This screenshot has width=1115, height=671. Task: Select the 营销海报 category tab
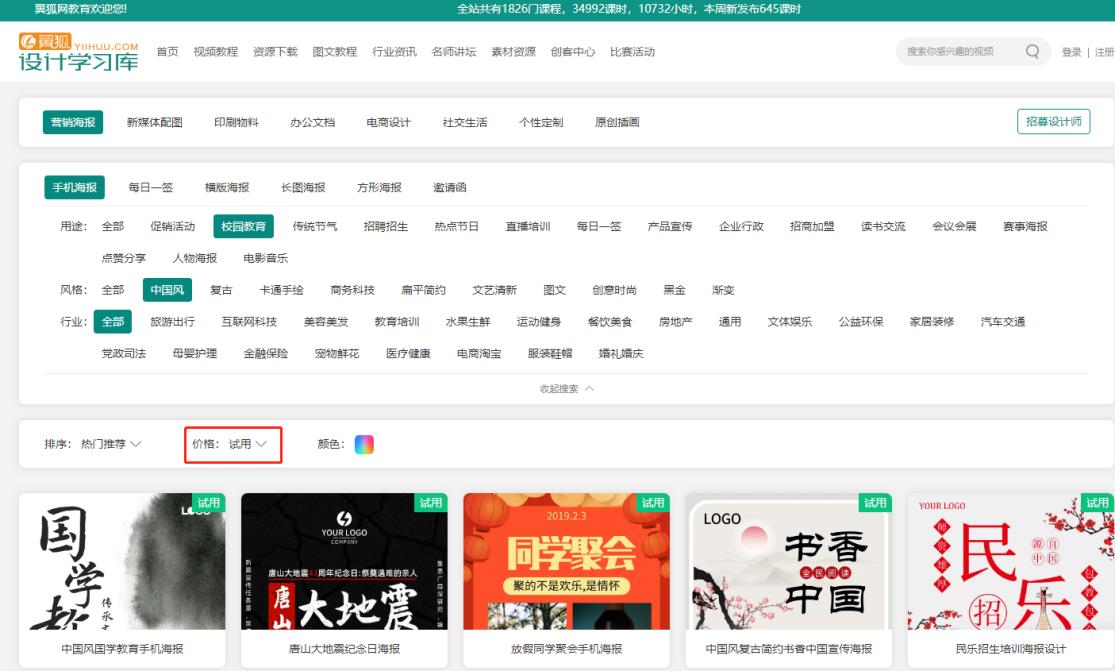(x=73, y=122)
